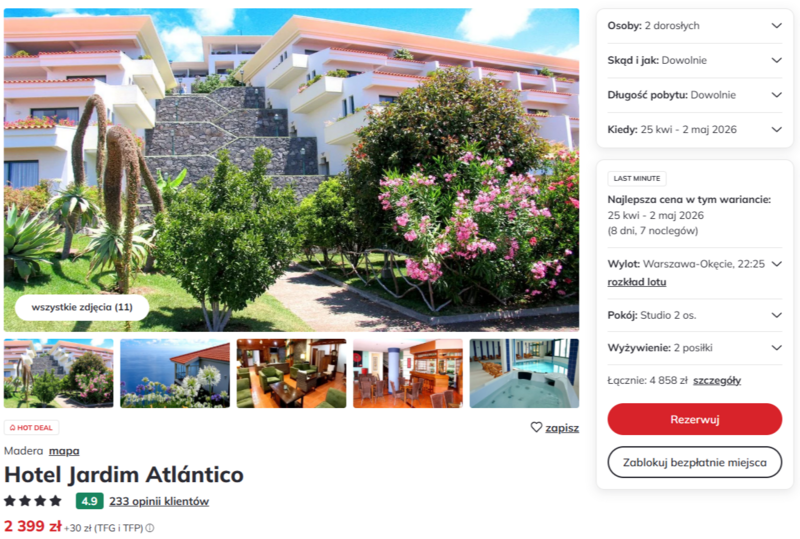Click the green 4.9 rating badge
The width and height of the screenshot is (800, 539).
[89, 501]
